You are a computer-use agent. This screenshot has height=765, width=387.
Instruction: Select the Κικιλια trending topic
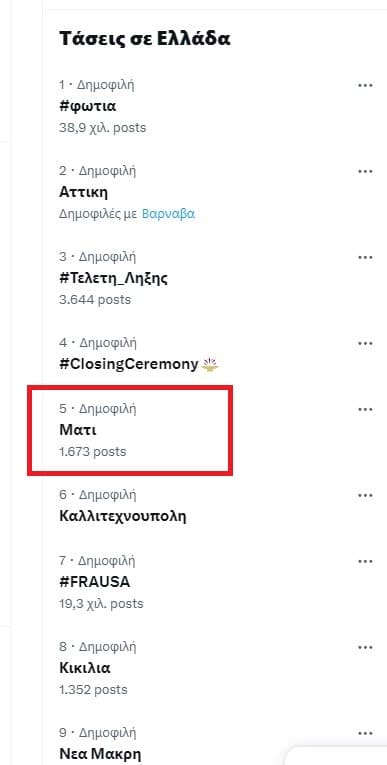85,668
